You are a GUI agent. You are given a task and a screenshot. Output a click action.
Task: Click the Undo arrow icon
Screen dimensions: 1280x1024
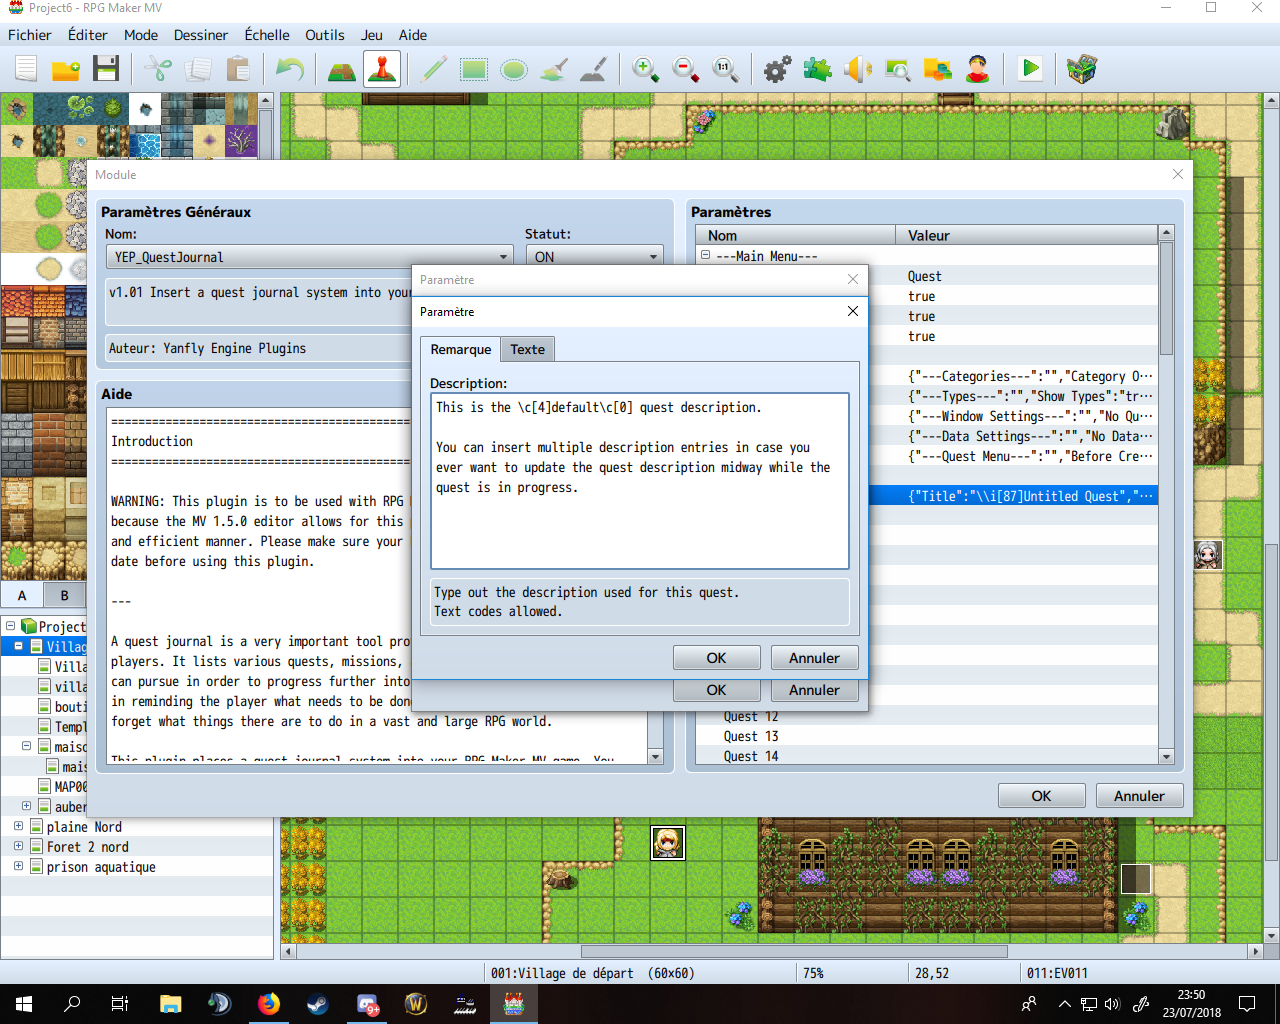(290, 69)
